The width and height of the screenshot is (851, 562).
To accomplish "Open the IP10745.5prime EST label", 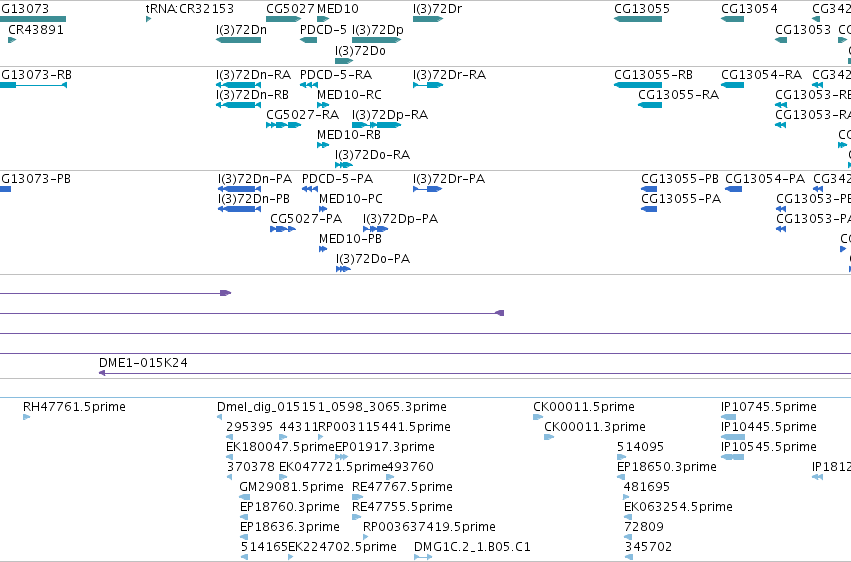I will click(x=769, y=407).
